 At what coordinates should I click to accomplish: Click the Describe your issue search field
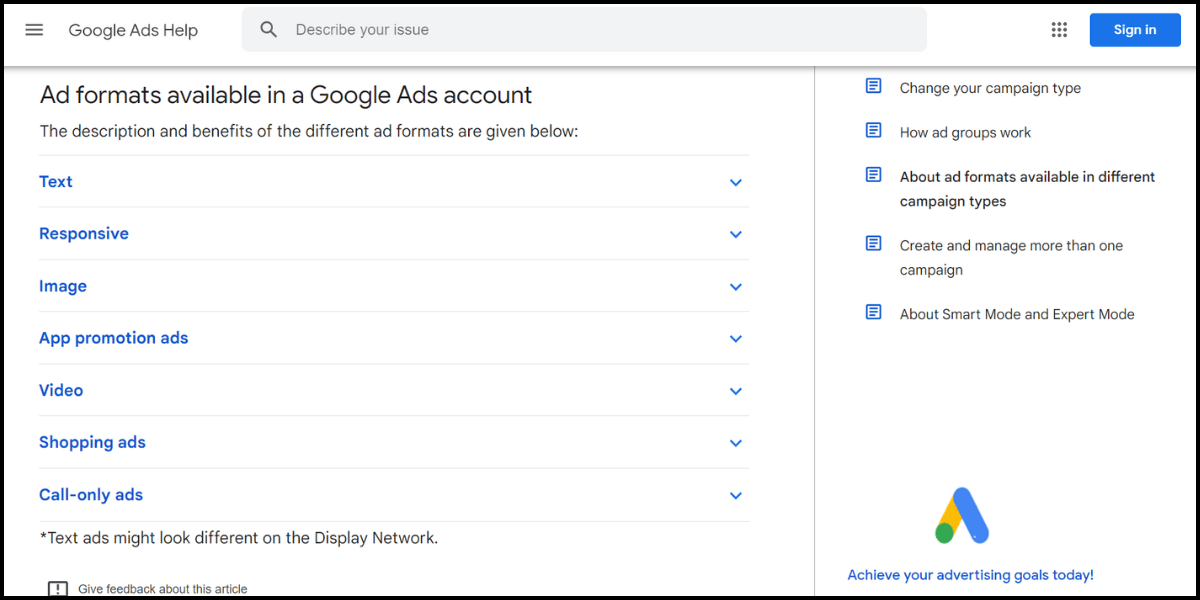click(500, 29)
